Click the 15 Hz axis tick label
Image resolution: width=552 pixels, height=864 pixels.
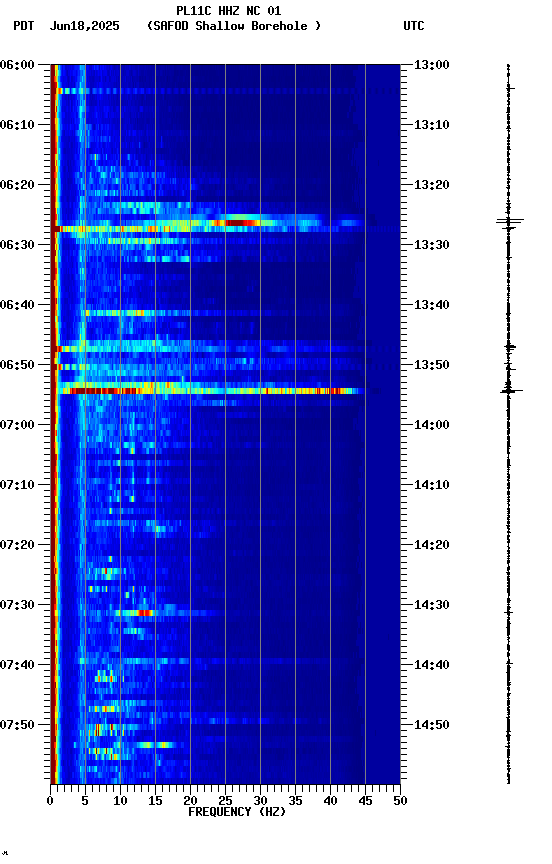(x=155, y=801)
